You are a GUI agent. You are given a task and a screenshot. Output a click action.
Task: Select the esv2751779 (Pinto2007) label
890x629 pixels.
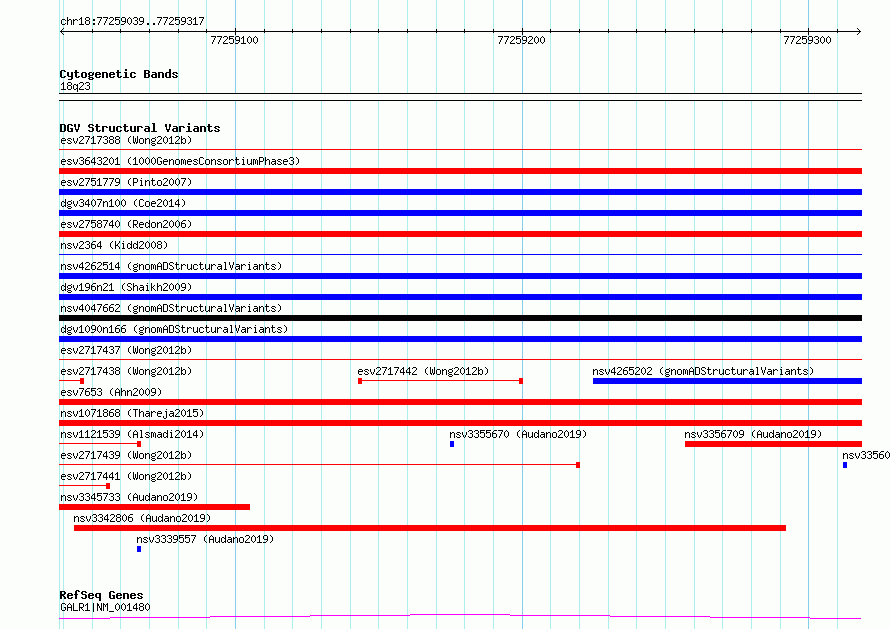pyautogui.click(x=126, y=182)
